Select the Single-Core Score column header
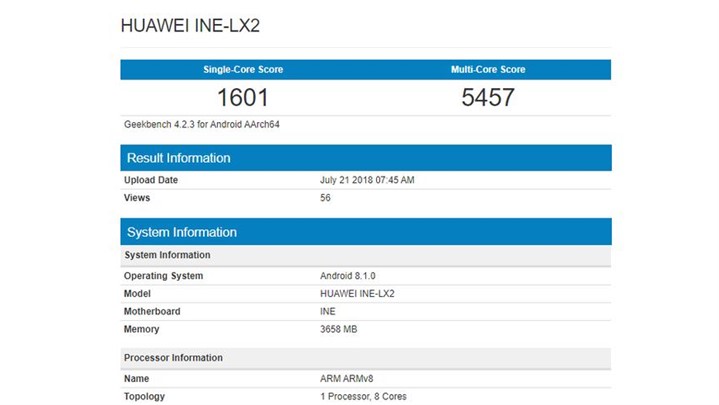719x405 pixels. 243,70
